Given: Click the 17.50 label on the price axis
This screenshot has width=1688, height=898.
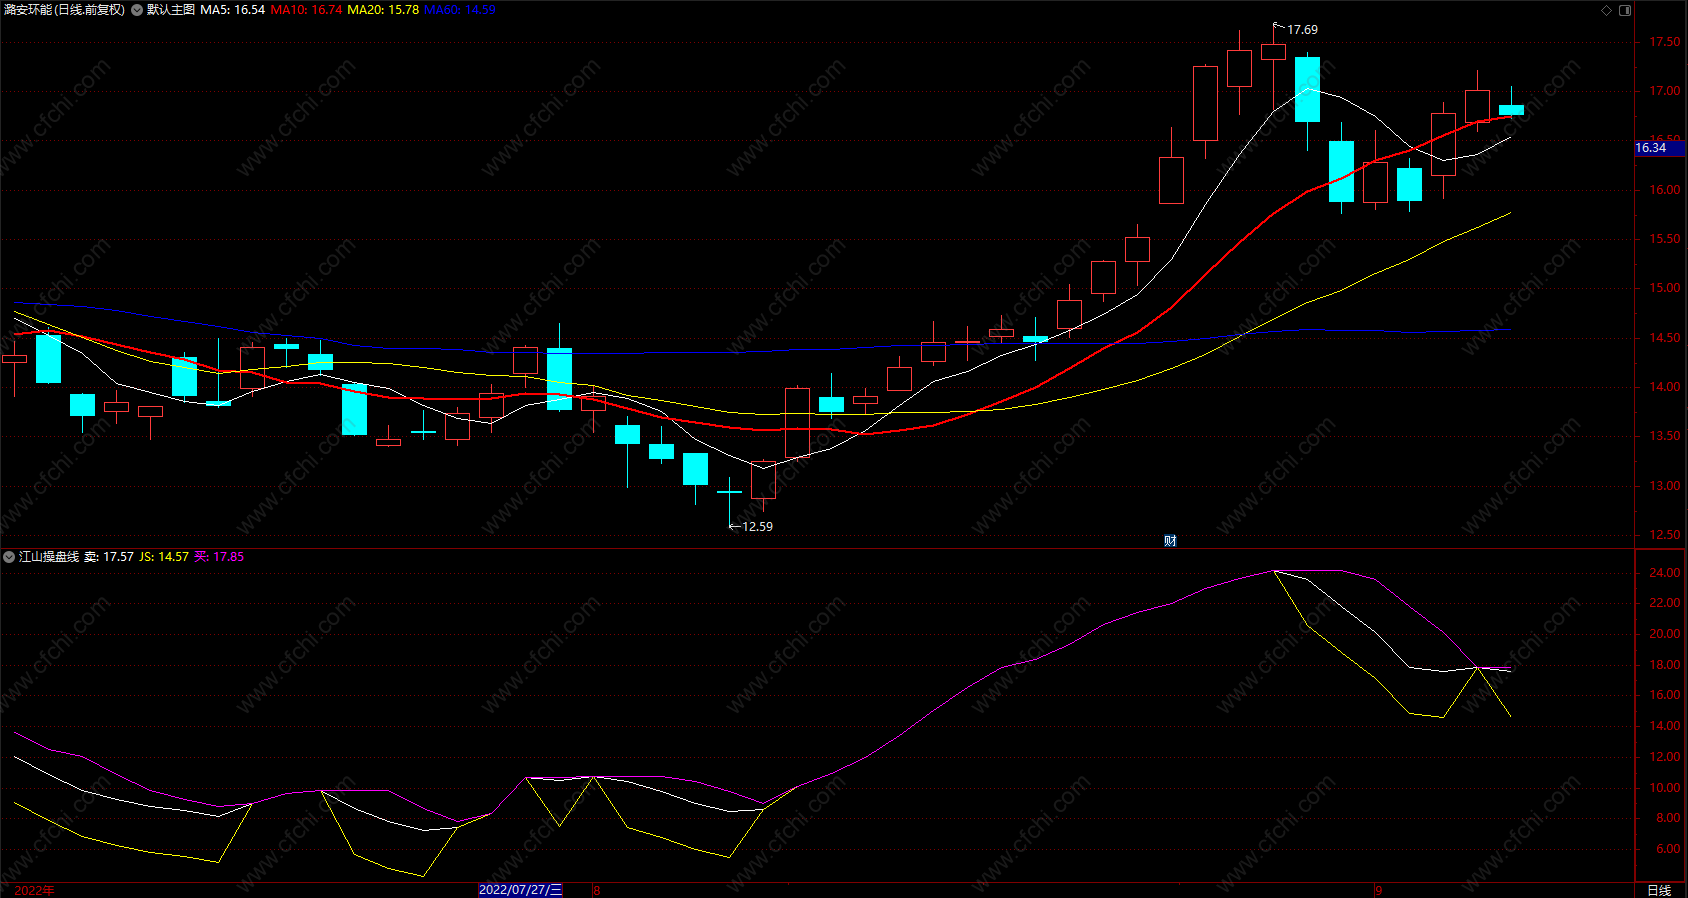Looking at the screenshot, I should coord(1664,42).
